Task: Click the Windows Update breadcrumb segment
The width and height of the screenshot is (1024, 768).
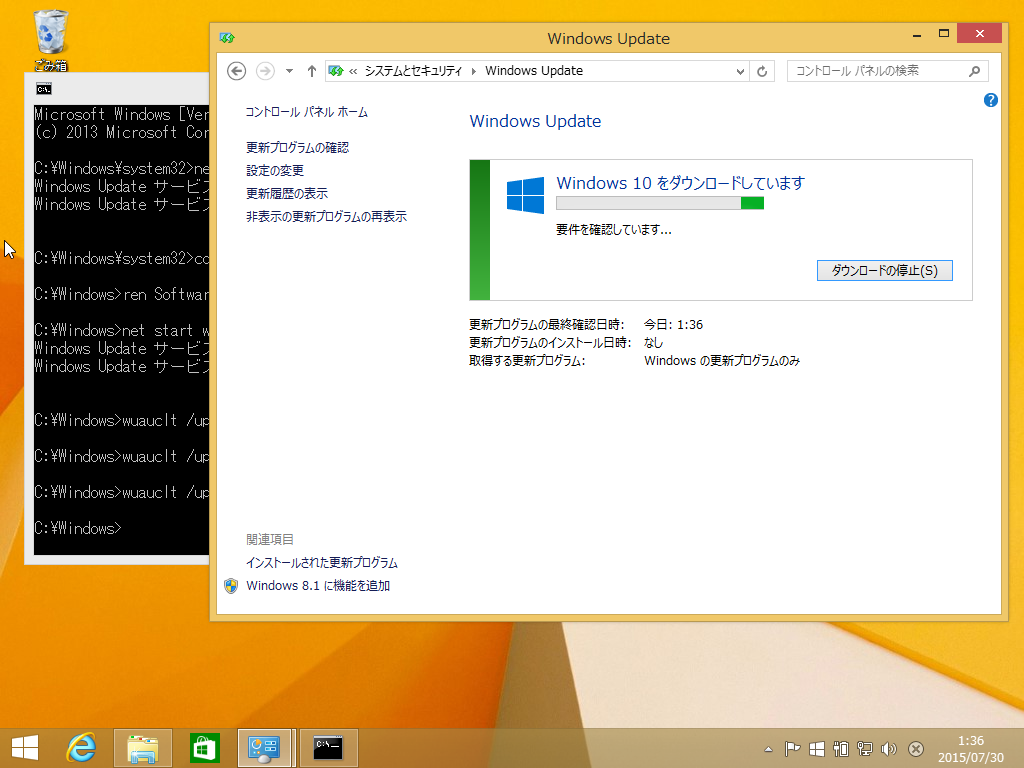Action: point(534,71)
